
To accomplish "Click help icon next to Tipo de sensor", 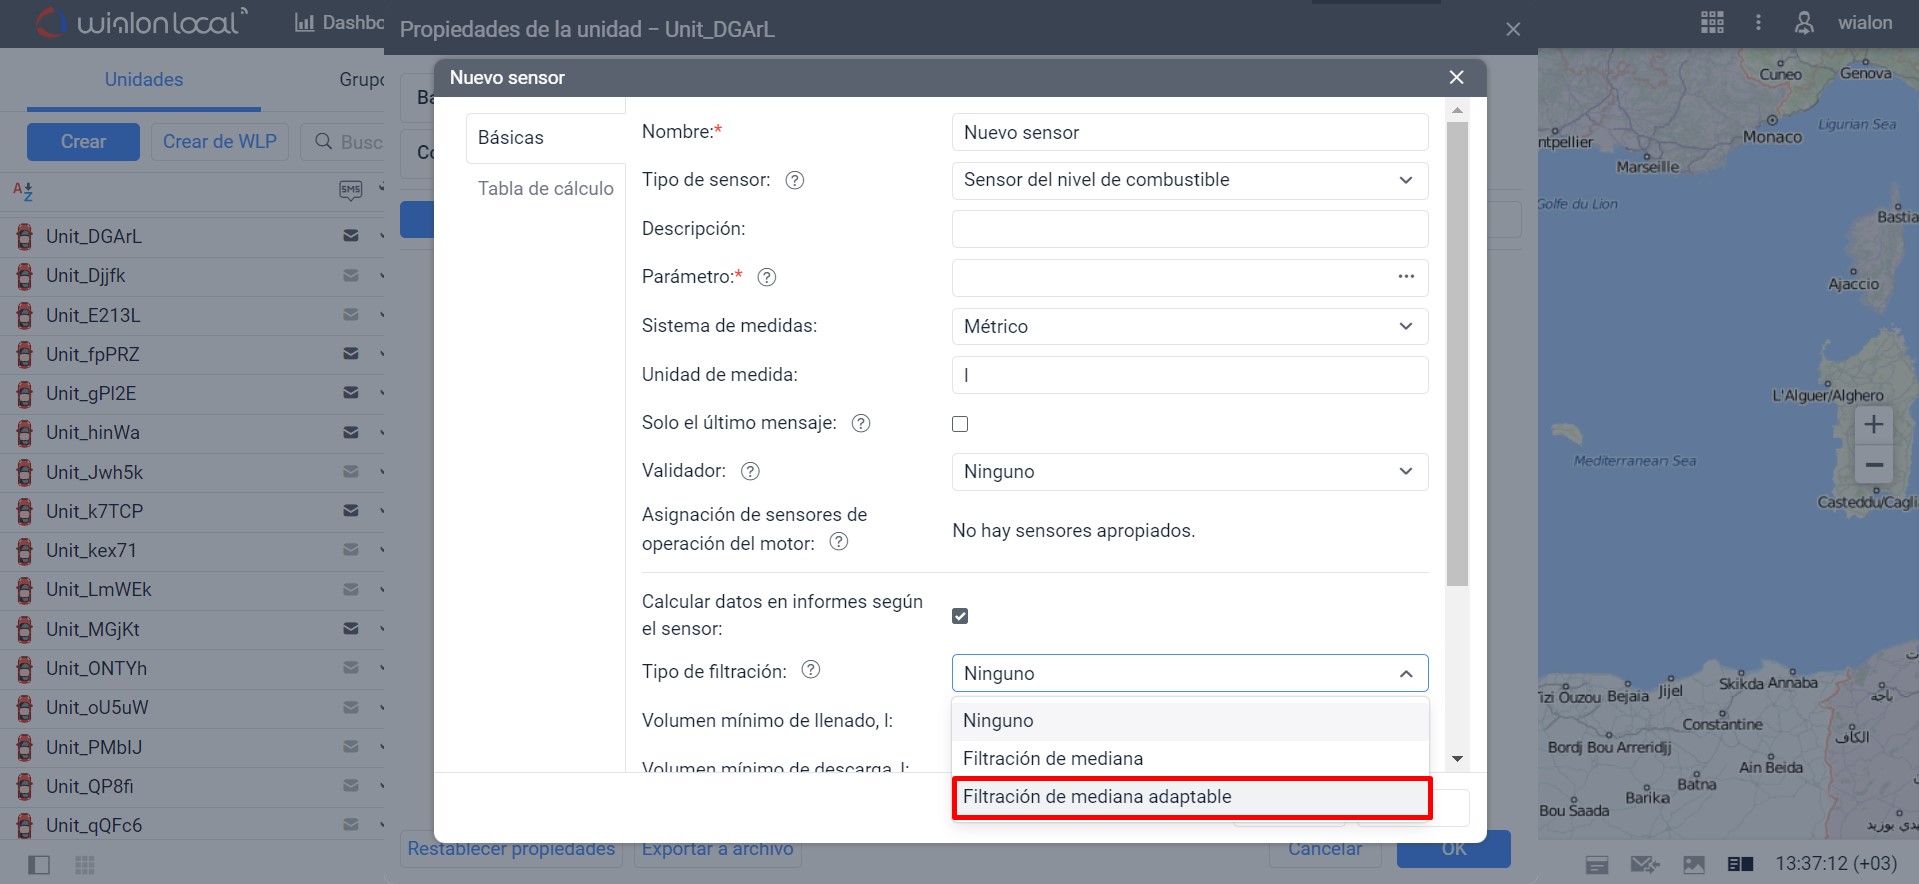I will pyautogui.click(x=794, y=180).
